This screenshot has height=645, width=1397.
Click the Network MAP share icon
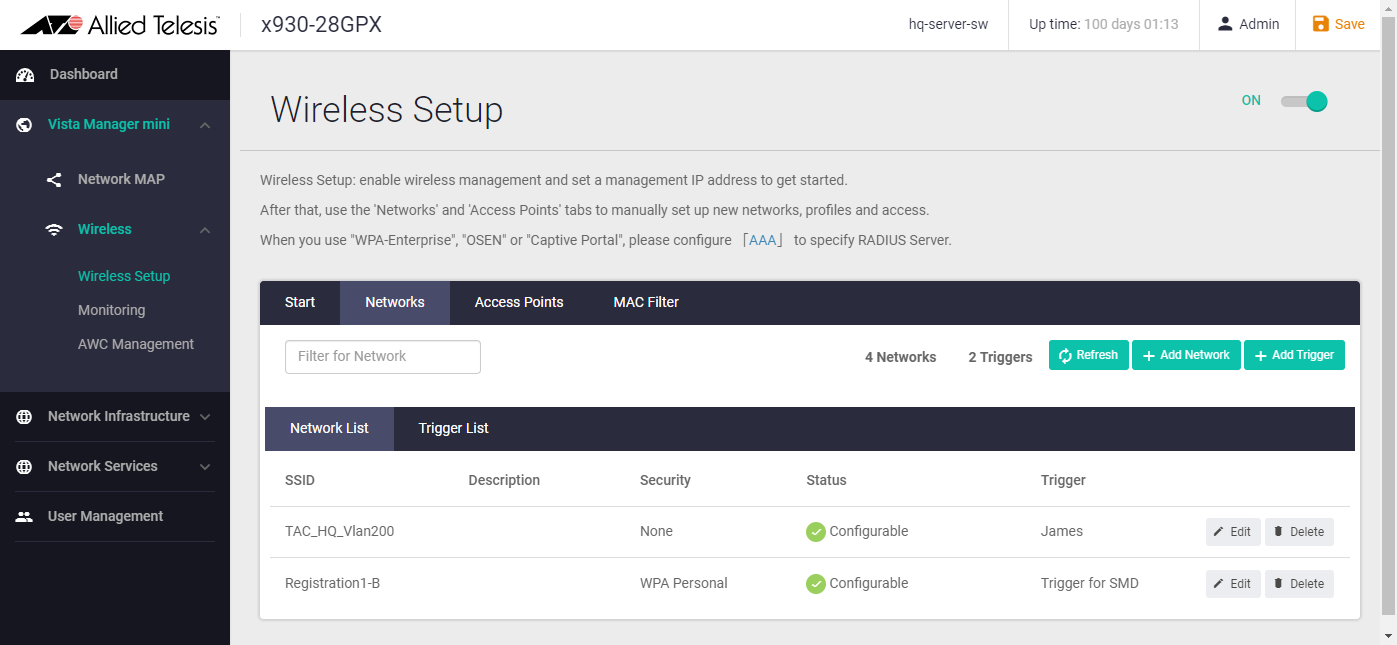coord(55,180)
